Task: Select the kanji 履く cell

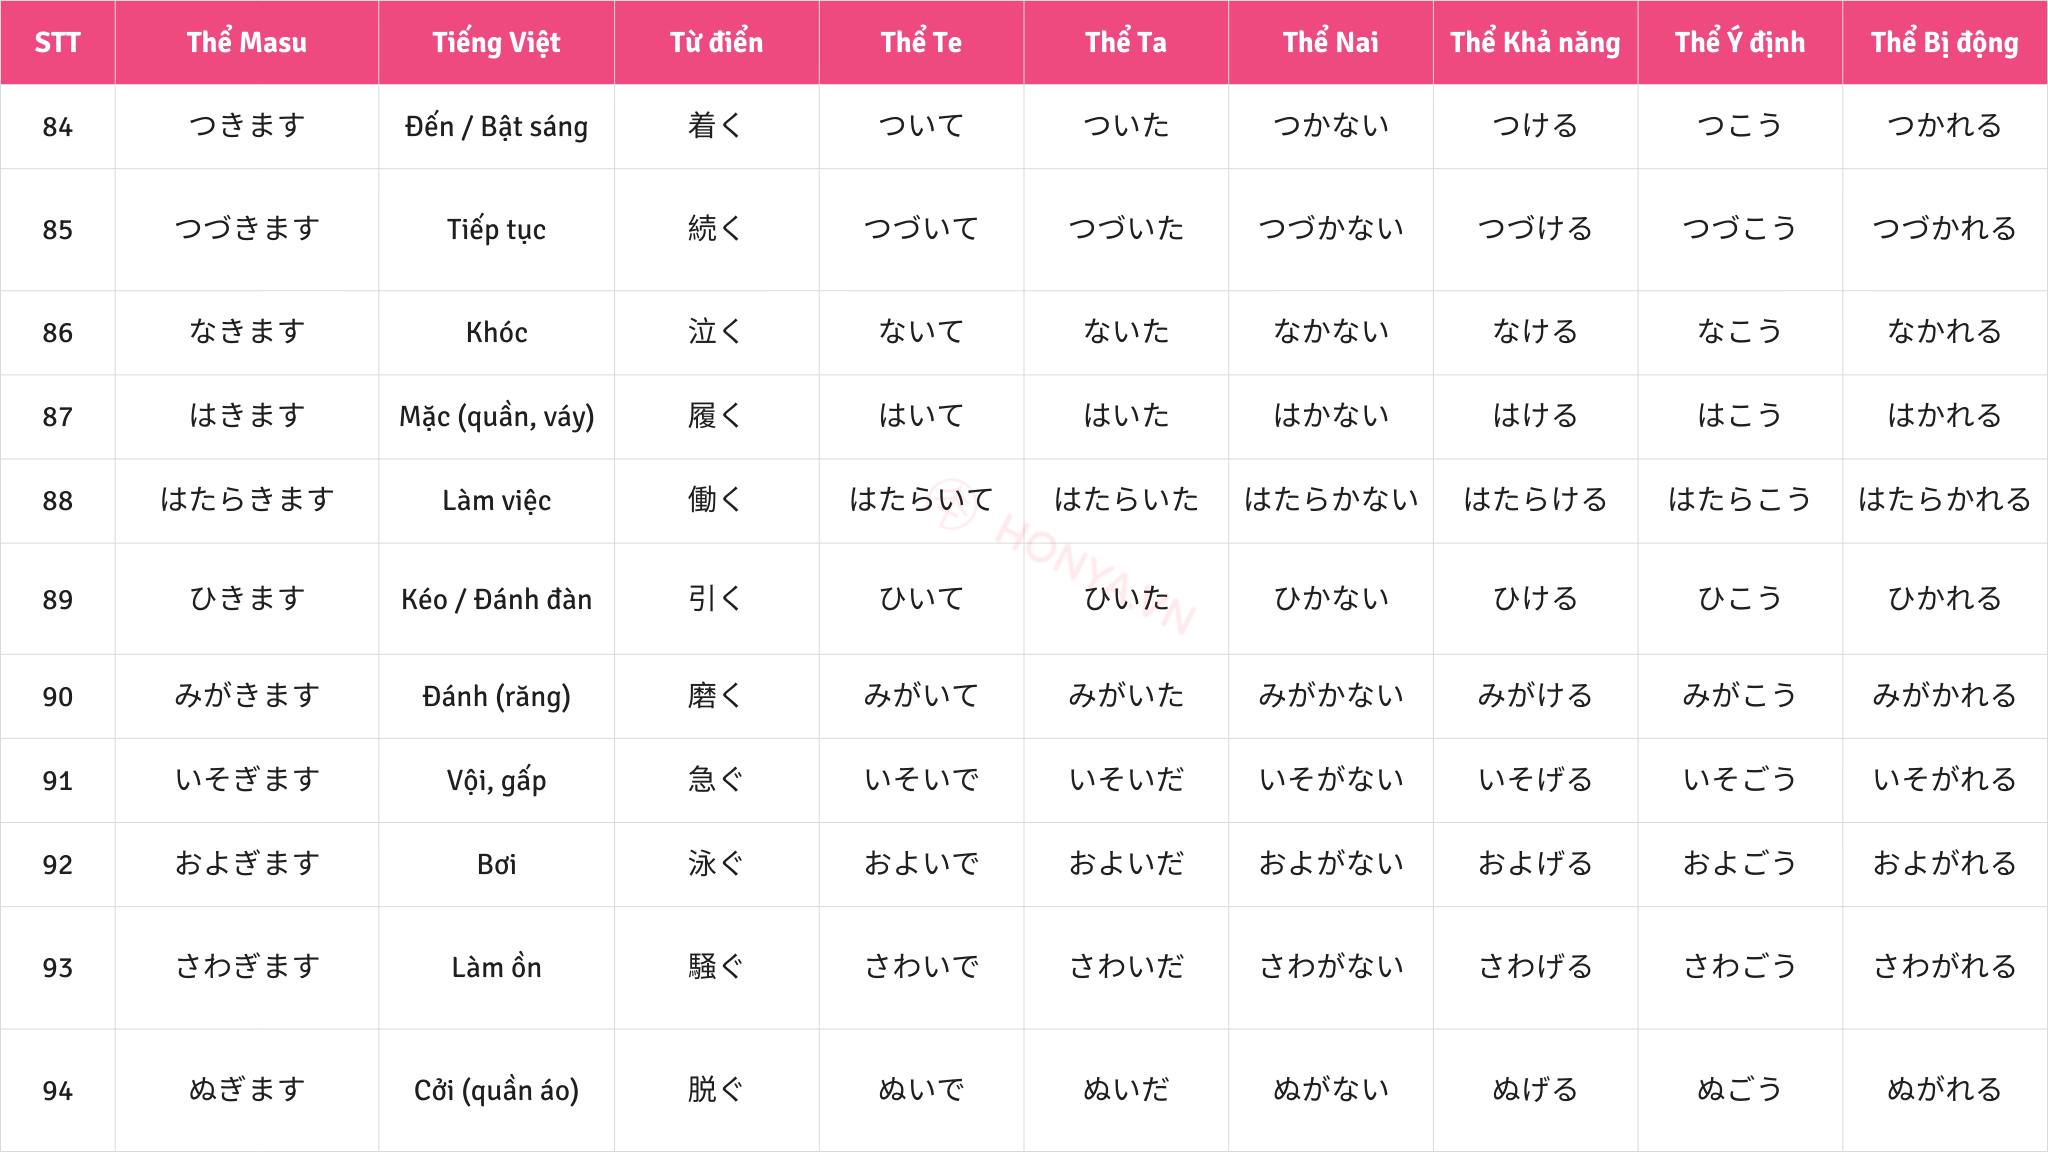Action: tap(716, 416)
